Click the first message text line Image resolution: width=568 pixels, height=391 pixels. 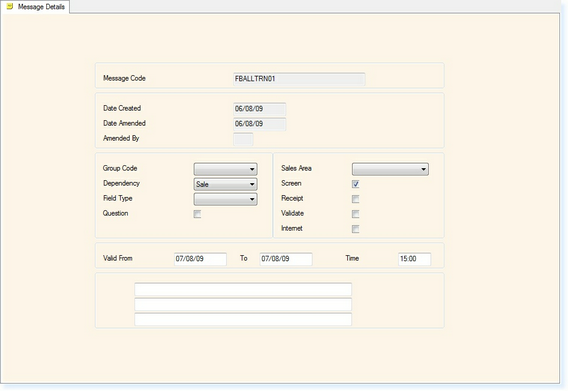point(243,289)
